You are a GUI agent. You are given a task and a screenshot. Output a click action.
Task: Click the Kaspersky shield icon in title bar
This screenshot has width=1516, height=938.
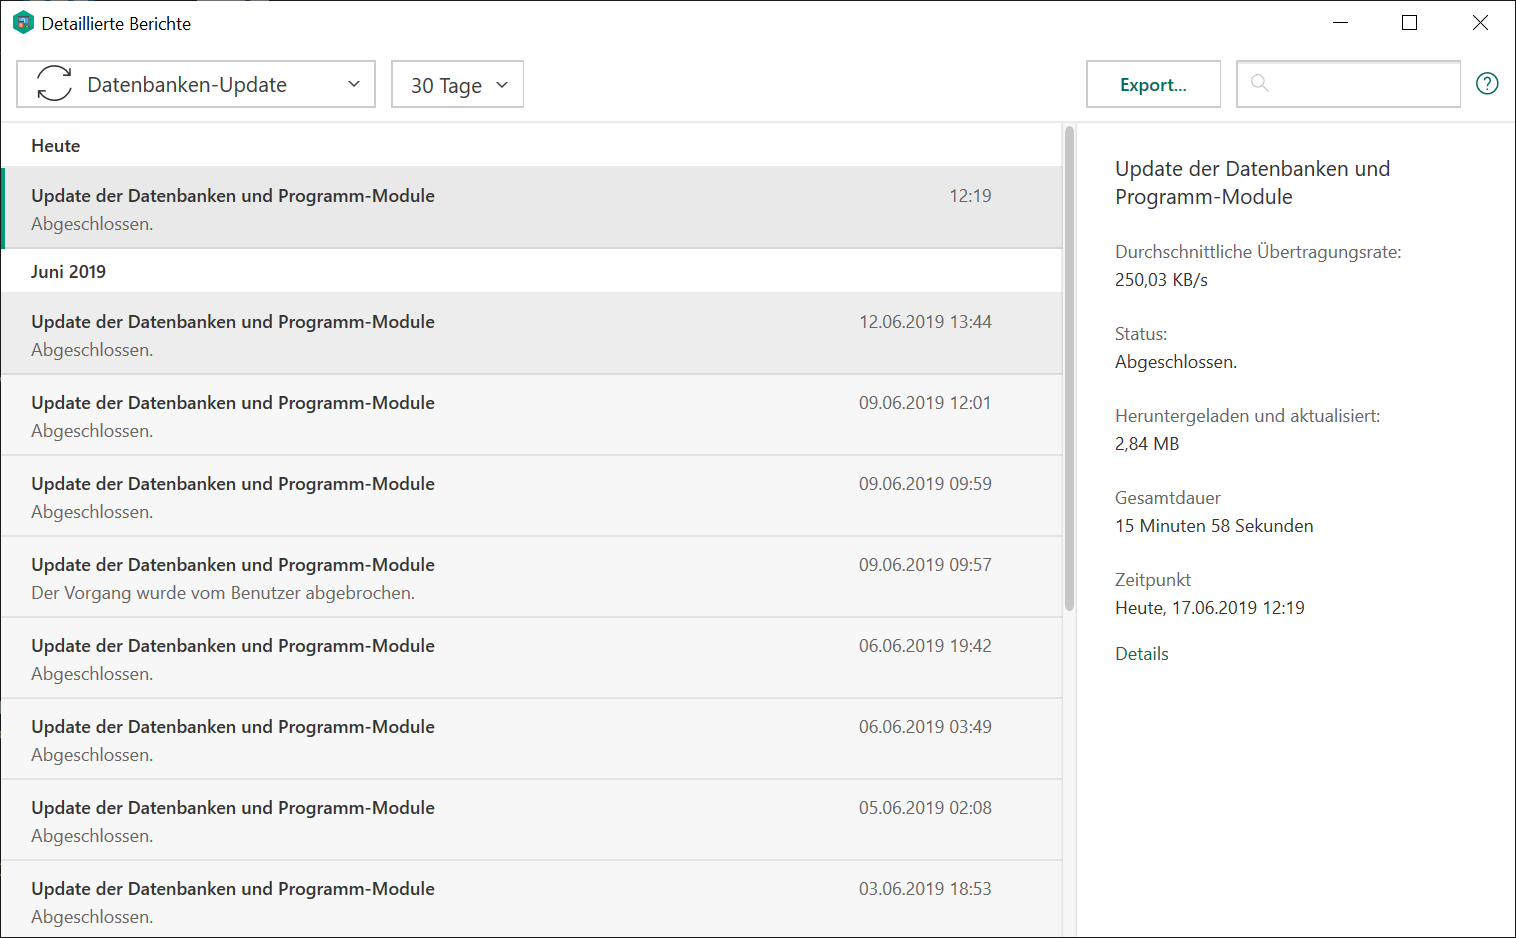23,23
